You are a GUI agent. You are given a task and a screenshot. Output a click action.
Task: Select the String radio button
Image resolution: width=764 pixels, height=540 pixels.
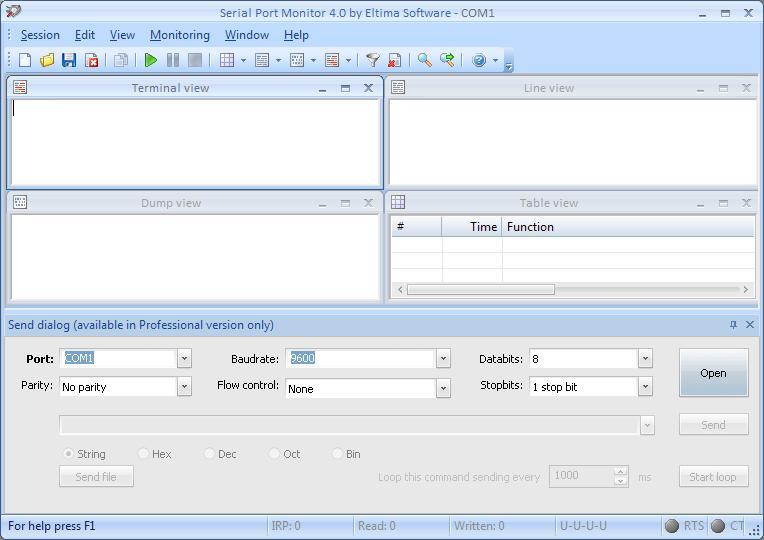68,454
